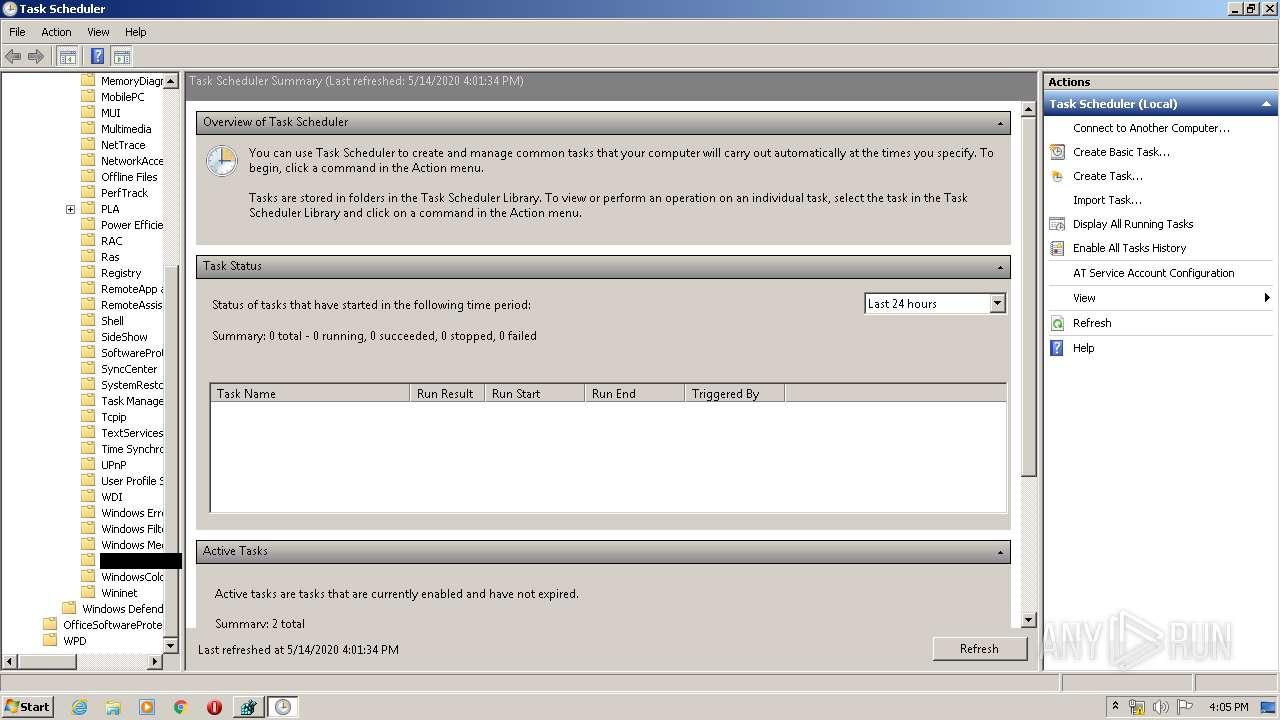This screenshot has height=720, width=1280.
Task: Click the Start button
Action: [27, 707]
